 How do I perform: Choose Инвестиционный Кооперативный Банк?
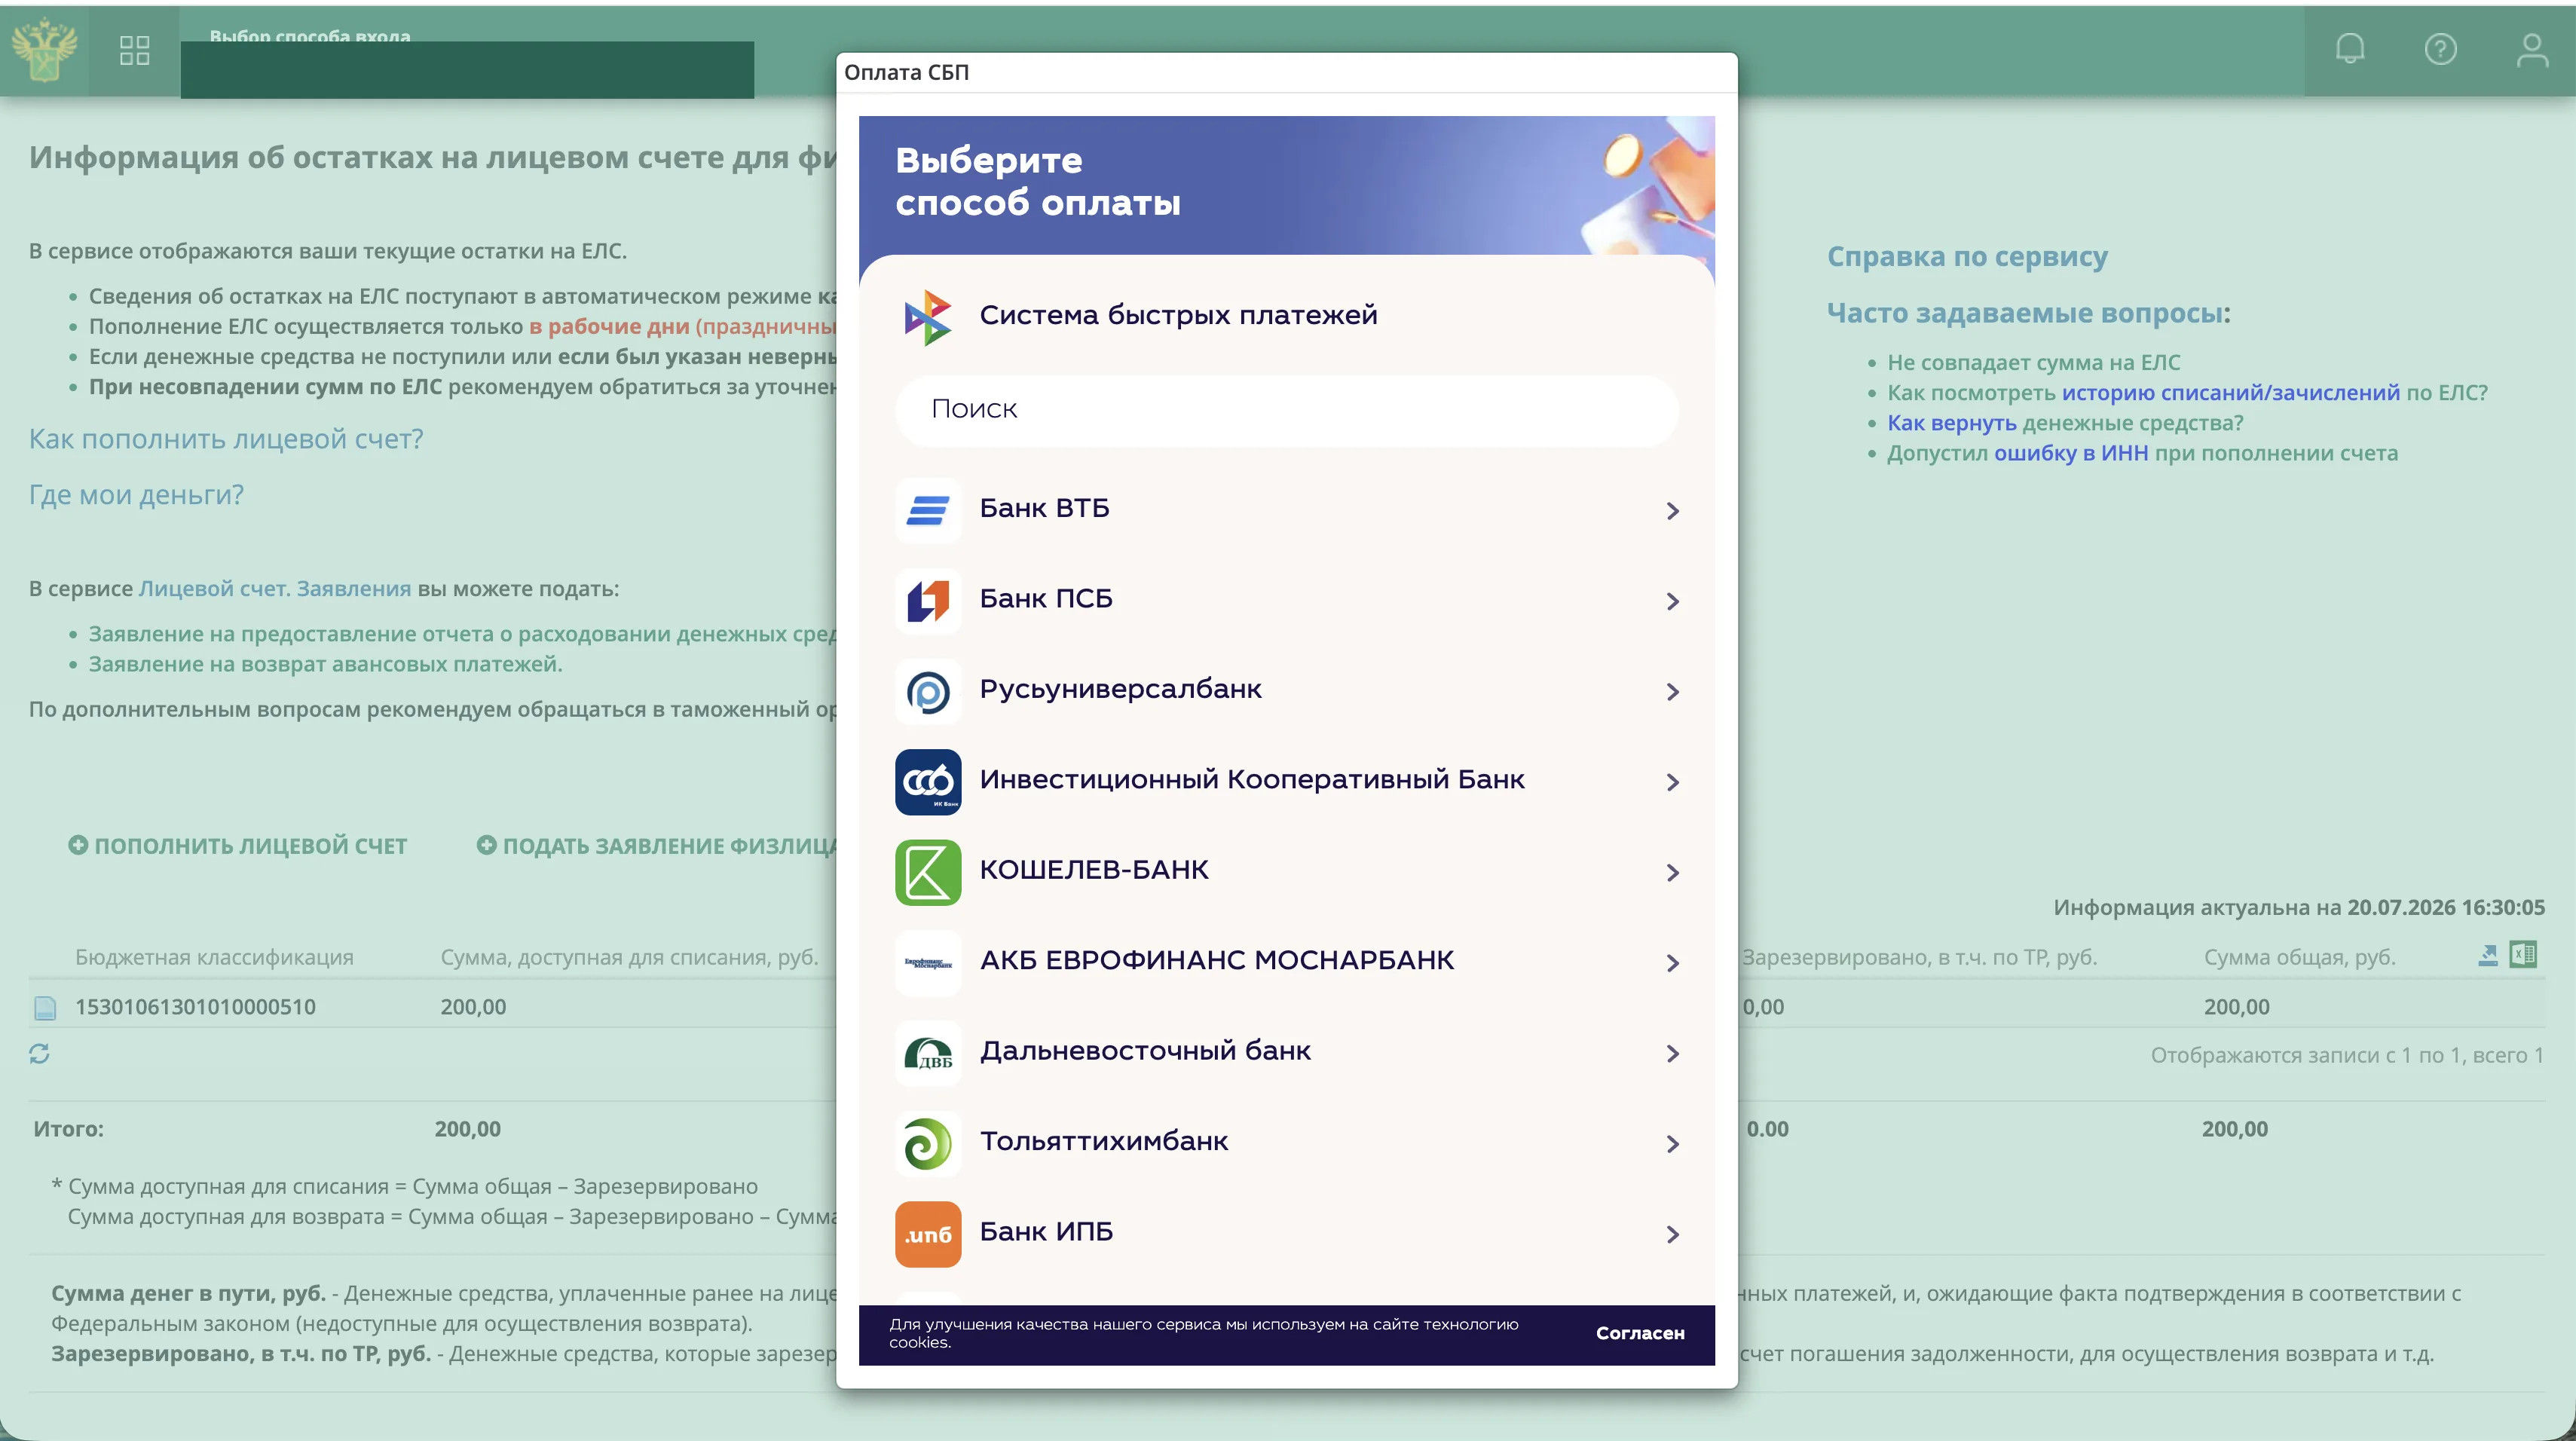click(1287, 782)
